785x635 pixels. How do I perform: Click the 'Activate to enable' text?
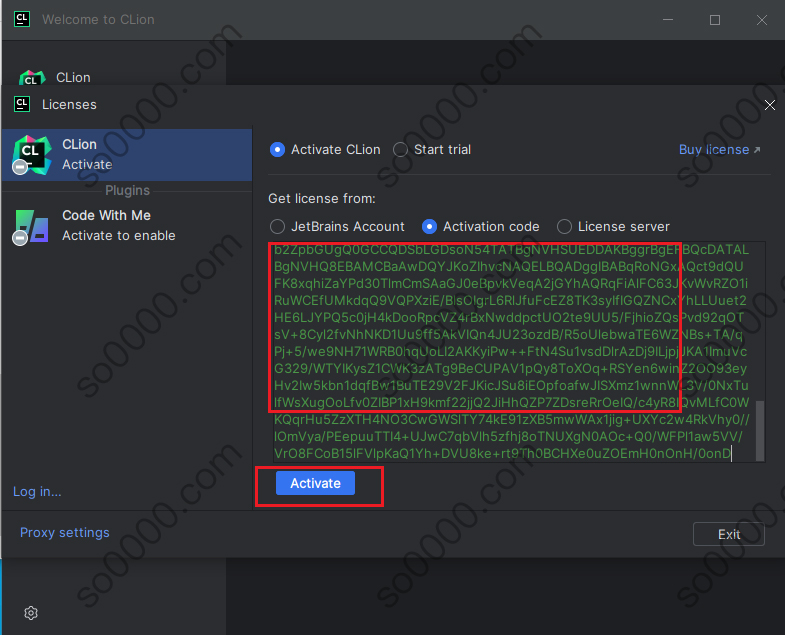point(119,235)
